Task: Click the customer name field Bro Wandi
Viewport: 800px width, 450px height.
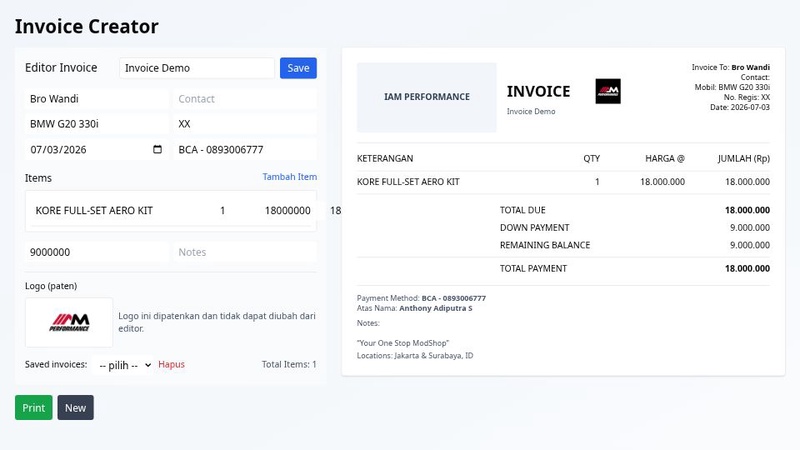Action: [x=96, y=99]
